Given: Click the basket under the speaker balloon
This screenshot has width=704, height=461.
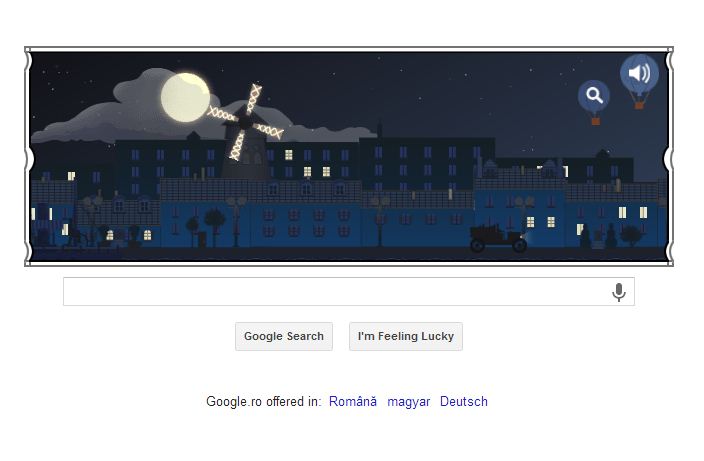Looking at the screenshot, I should point(639,105).
